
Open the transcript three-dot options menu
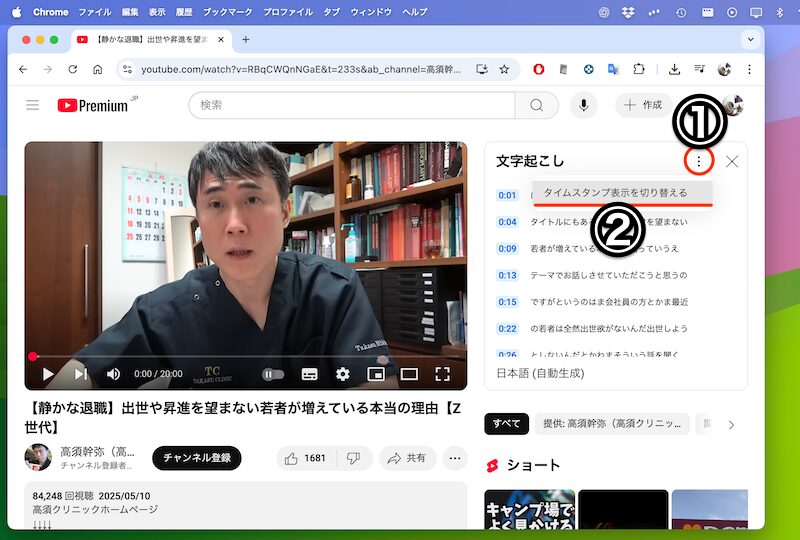pos(698,161)
